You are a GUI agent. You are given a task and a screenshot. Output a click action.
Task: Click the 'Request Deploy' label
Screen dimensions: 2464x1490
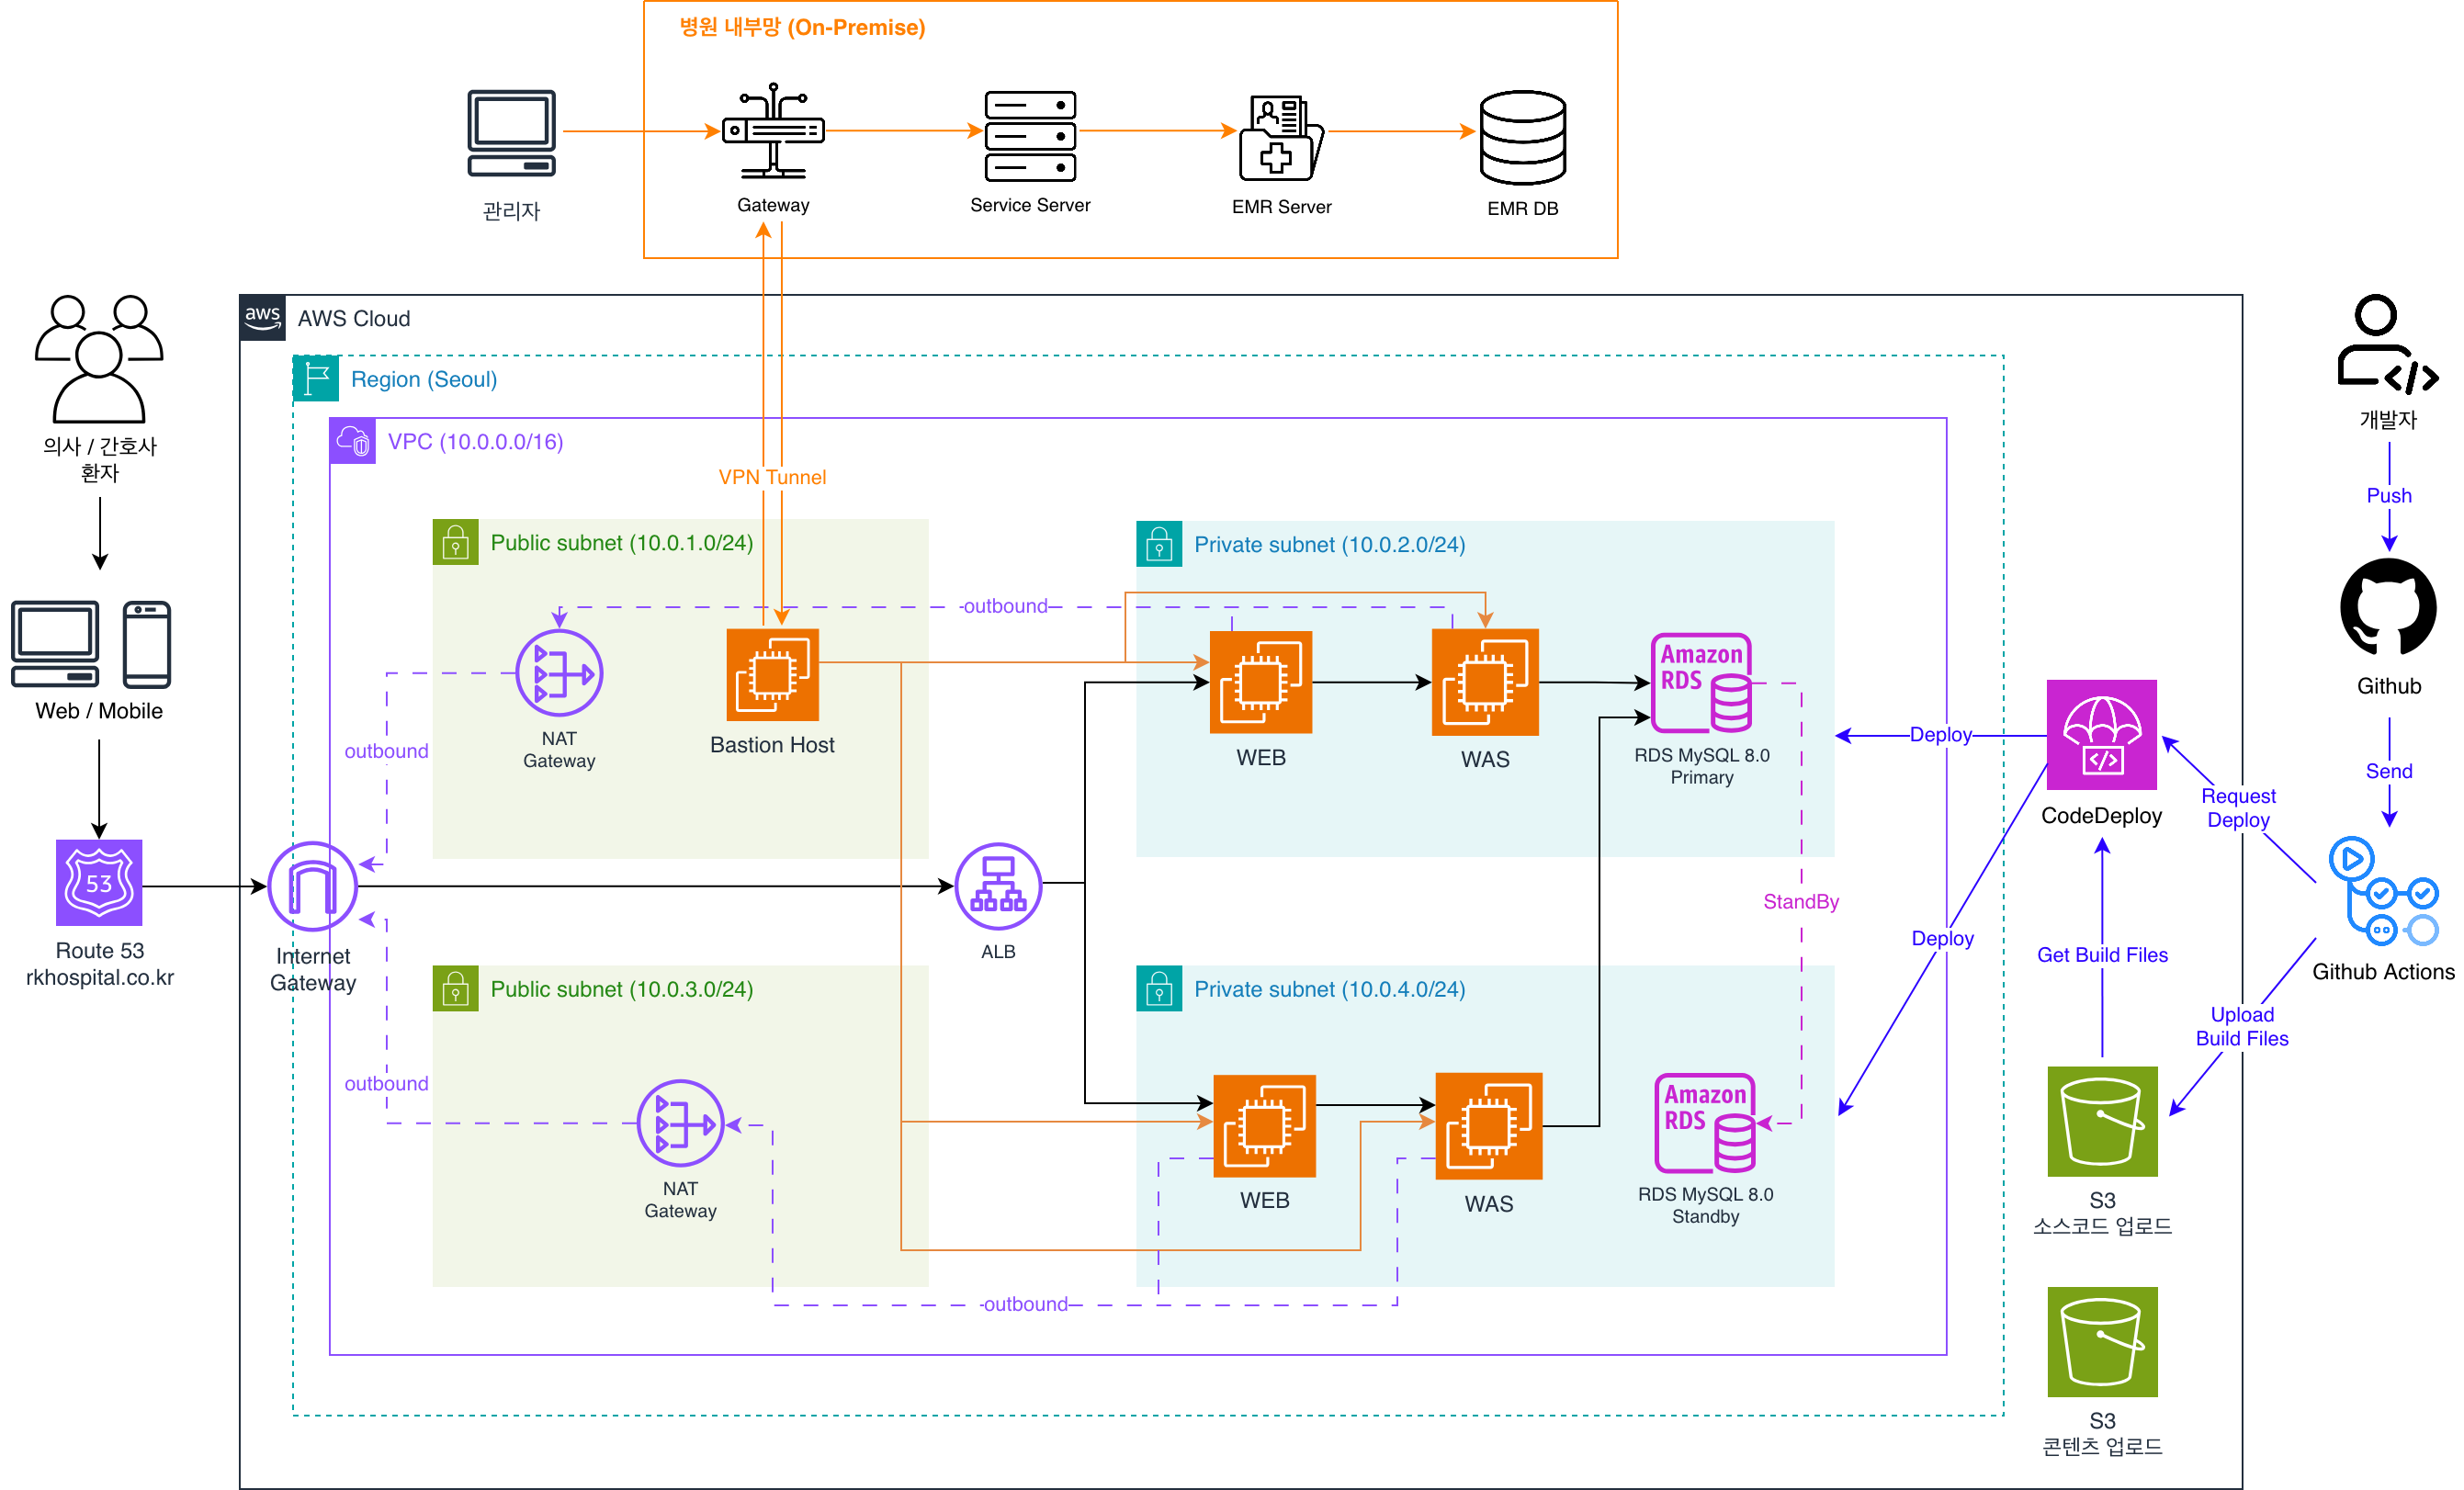[2238, 807]
